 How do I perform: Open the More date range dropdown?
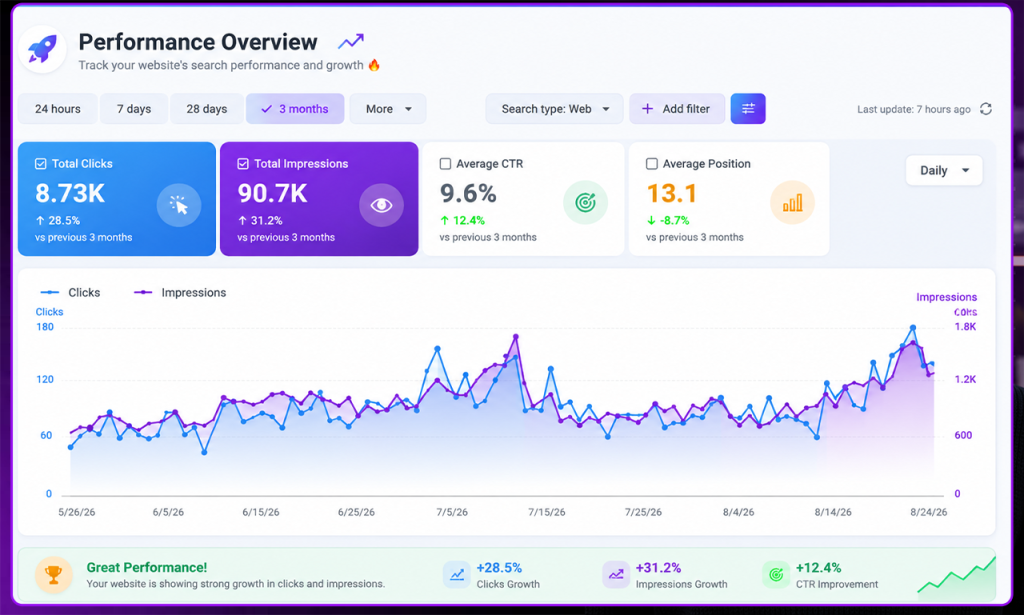point(388,109)
